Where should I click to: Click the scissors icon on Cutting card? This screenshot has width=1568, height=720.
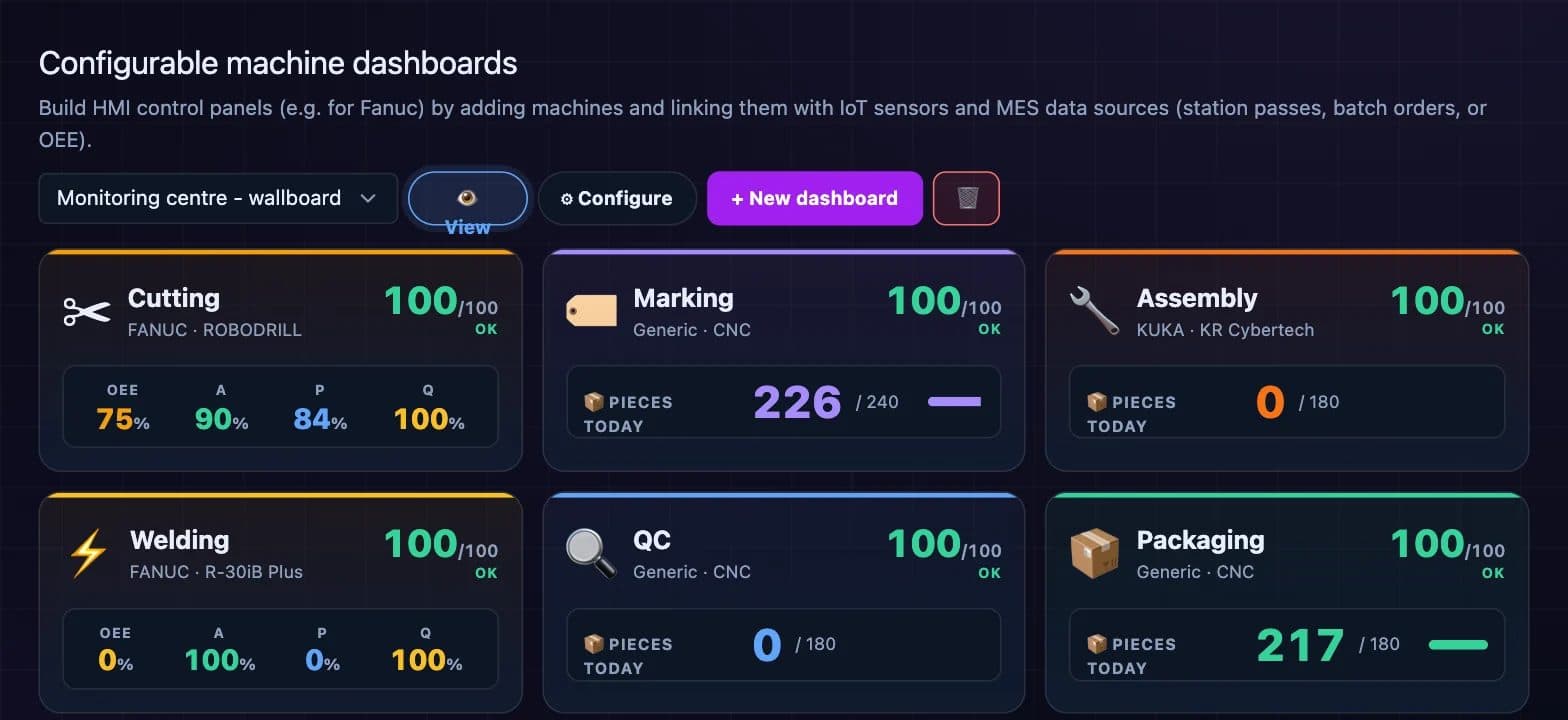pos(87,311)
